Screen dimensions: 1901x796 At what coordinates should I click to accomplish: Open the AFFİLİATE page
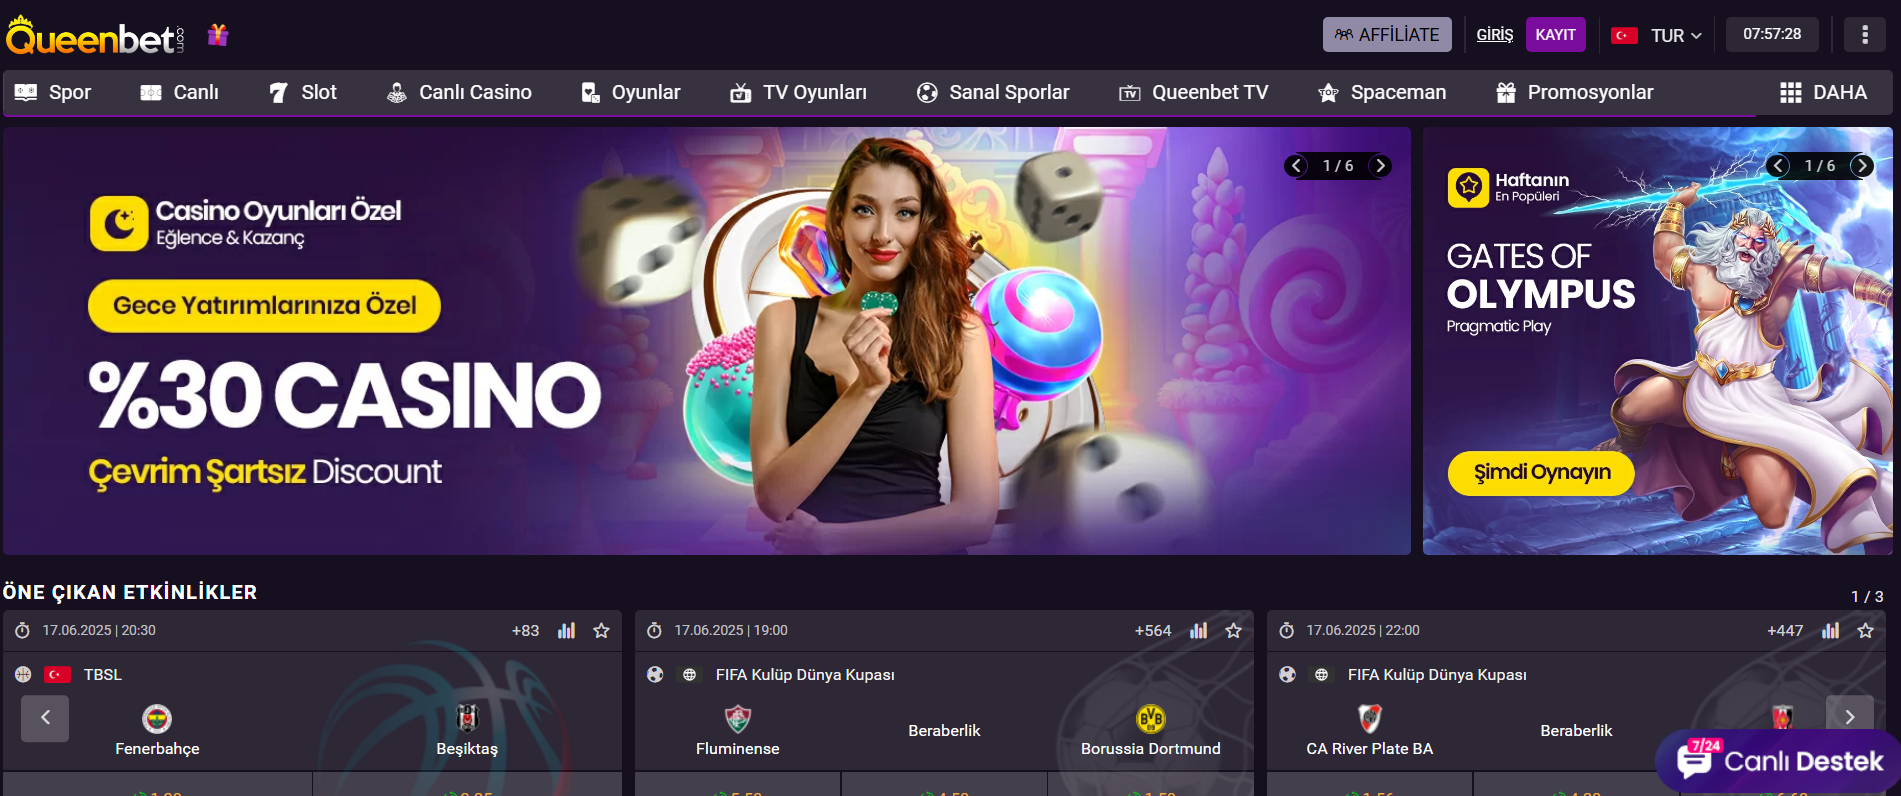coord(1387,35)
